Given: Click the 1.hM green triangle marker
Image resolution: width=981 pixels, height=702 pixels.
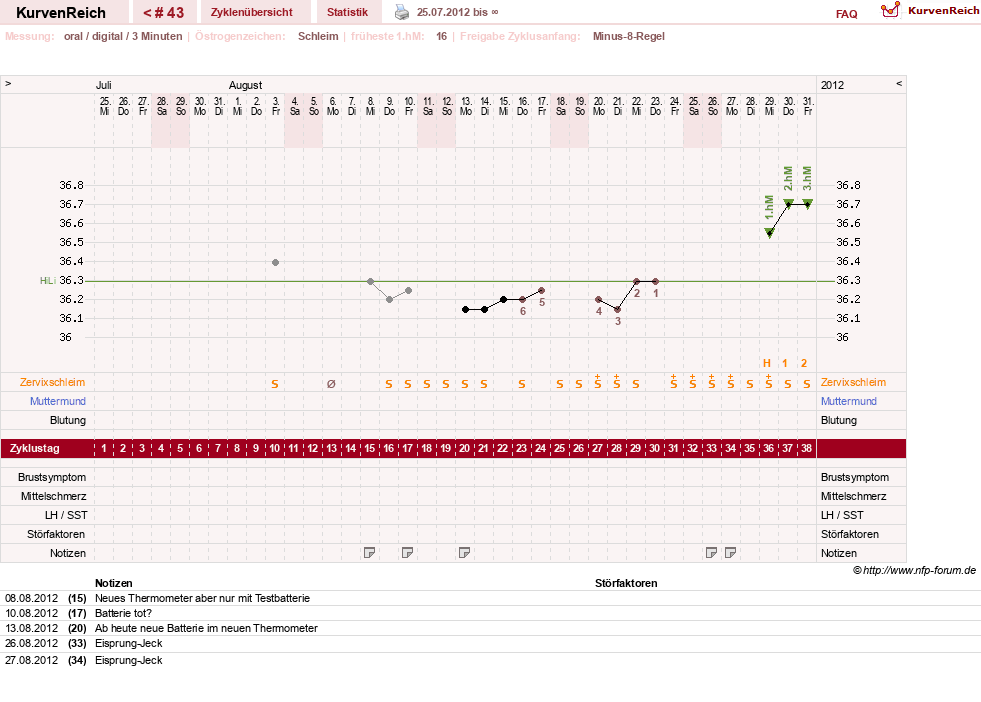Looking at the screenshot, I should [x=770, y=233].
